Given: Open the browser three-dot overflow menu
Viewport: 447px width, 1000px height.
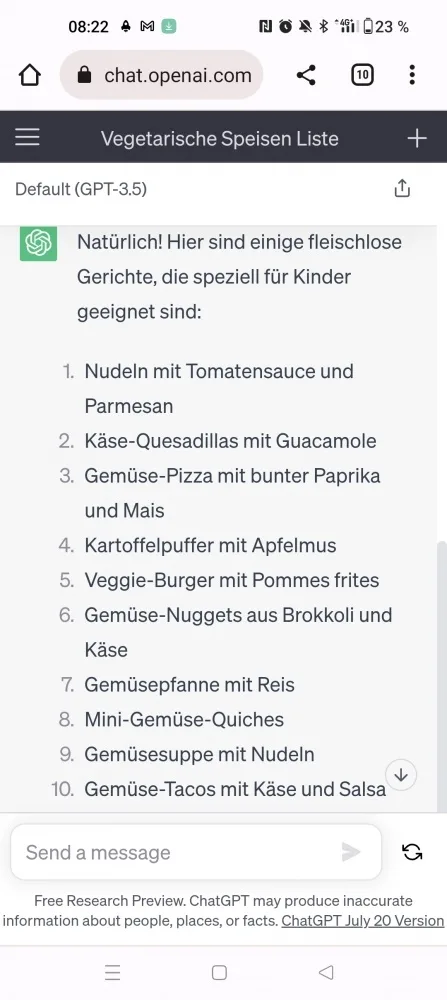Looking at the screenshot, I should pyautogui.click(x=412, y=75).
